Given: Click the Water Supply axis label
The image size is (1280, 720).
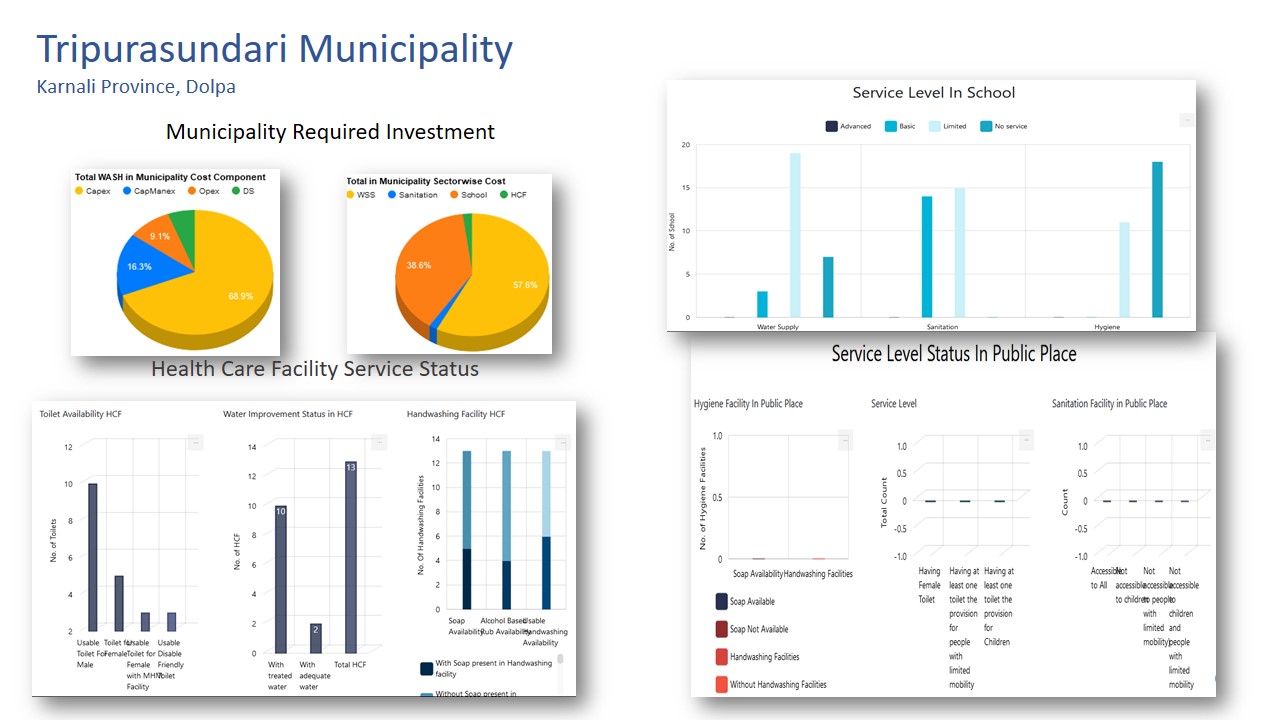Looking at the screenshot, I should [777, 327].
